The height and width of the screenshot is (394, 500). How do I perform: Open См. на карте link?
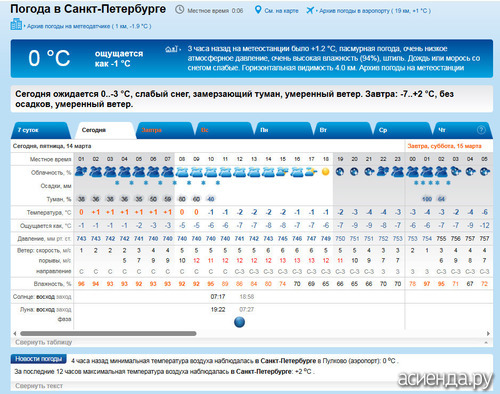(281, 11)
